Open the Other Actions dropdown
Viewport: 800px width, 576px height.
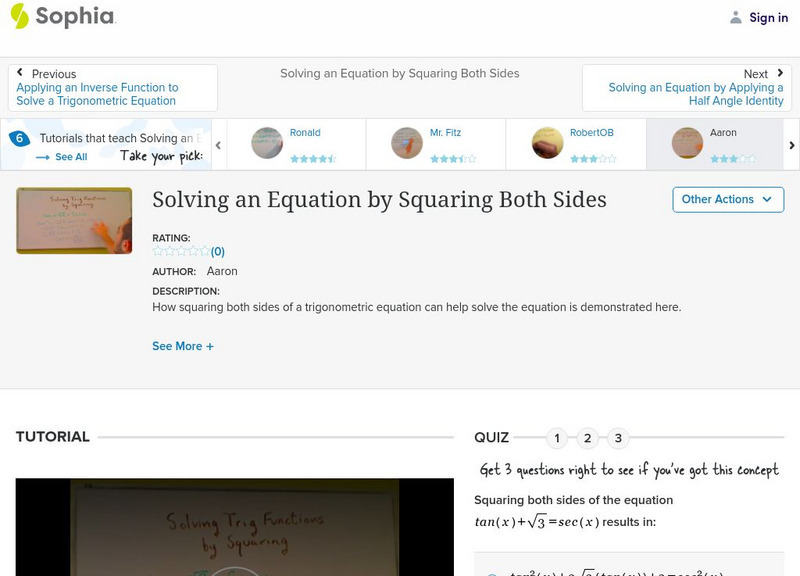[x=725, y=199]
